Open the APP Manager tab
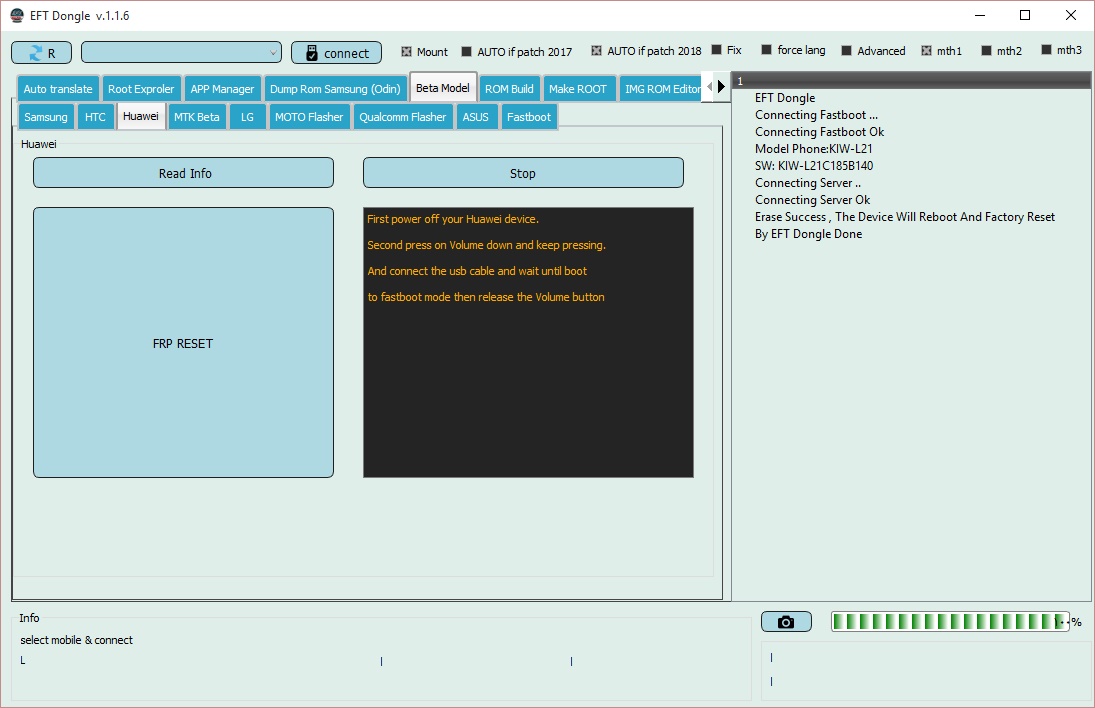The height and width of the screenshot is (708, 1095). click(222, 89)
